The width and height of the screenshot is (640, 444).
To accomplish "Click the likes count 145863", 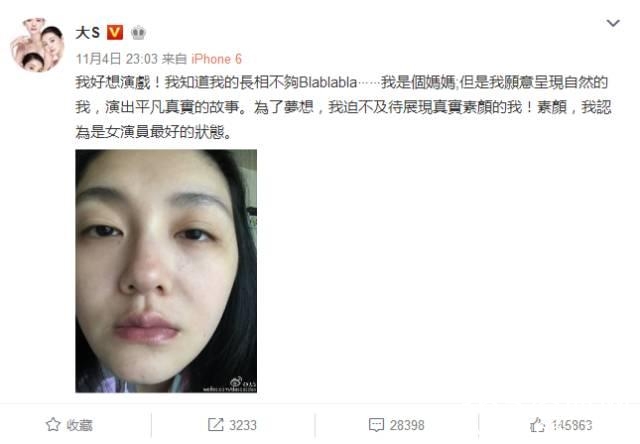I will click(x=572, y=425).
